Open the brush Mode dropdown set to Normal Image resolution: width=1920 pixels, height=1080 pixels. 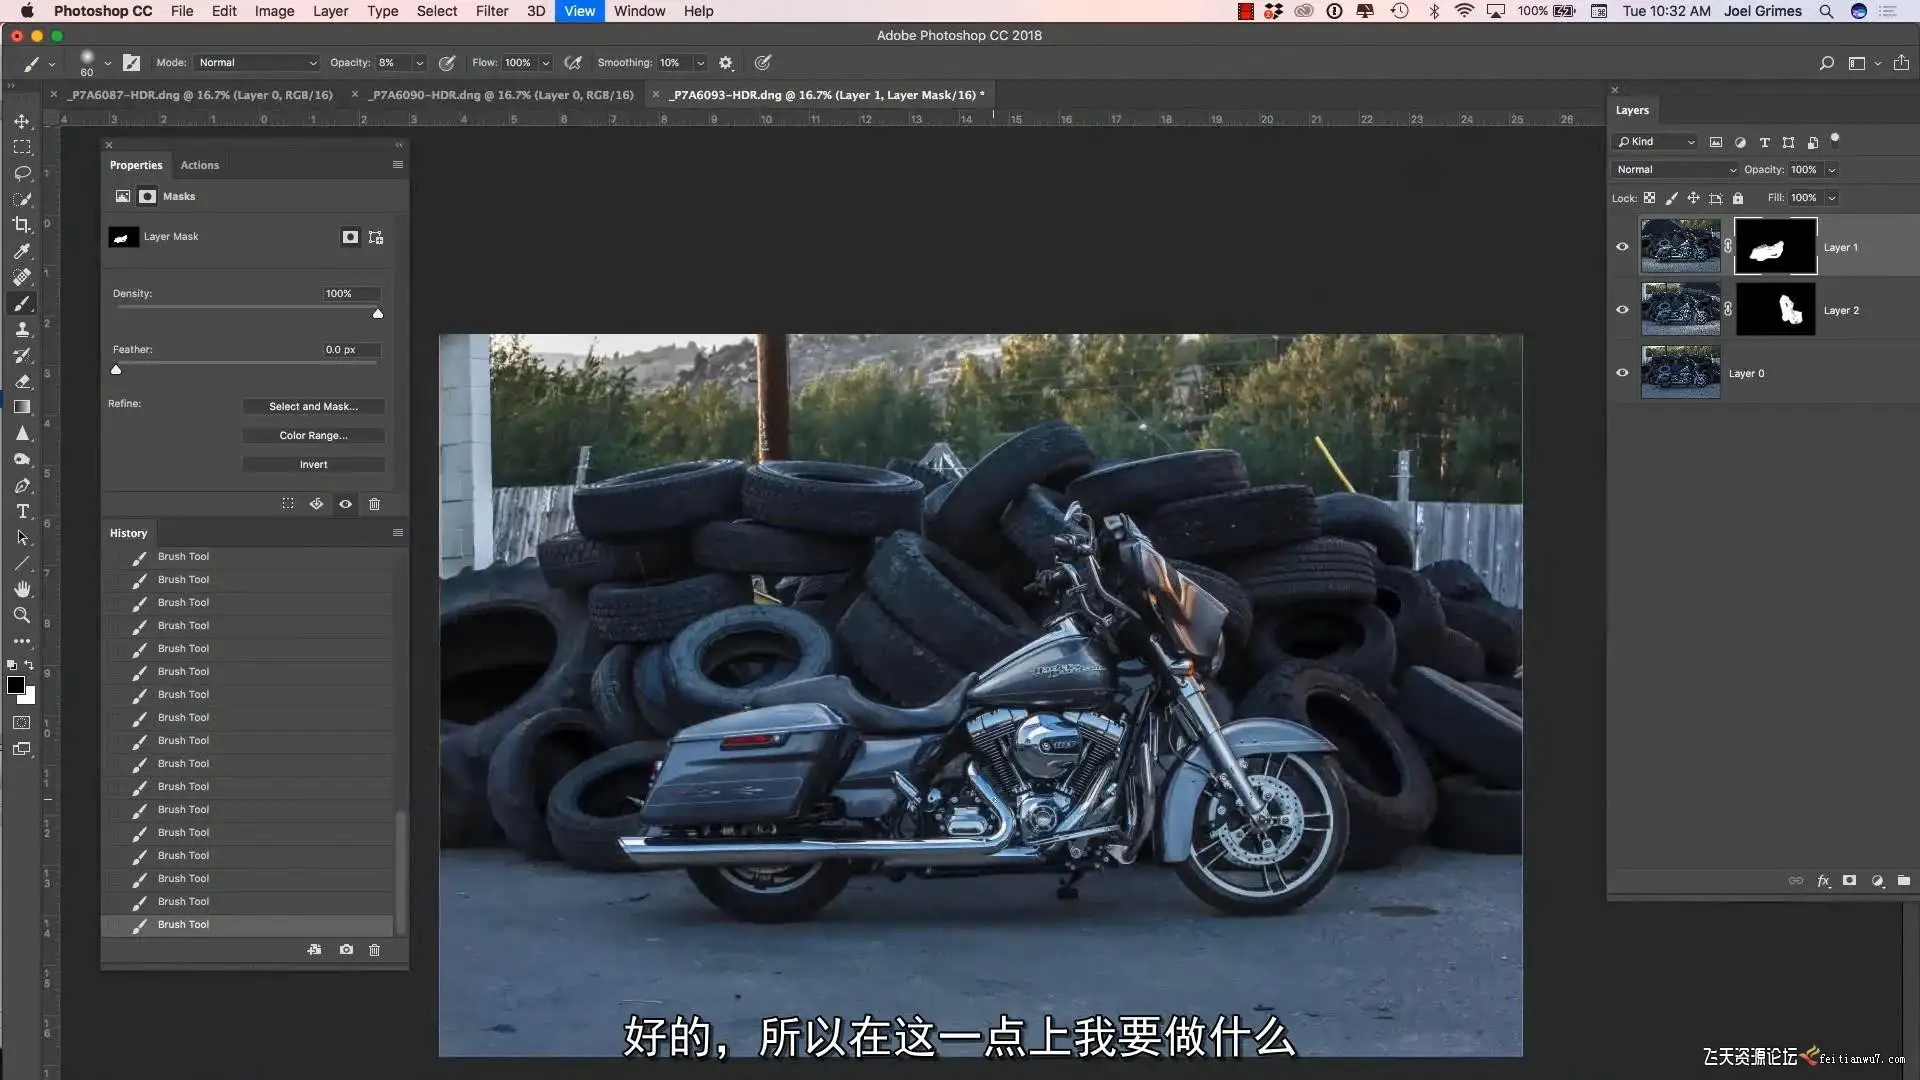pos(257,62)
